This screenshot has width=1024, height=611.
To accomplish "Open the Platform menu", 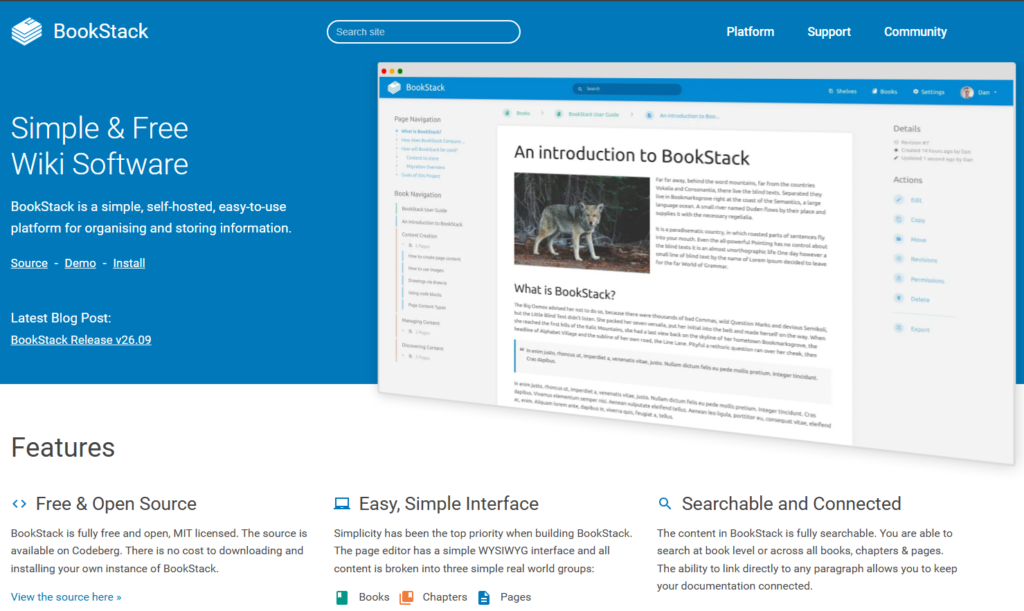I will click(x=750, y=32).
